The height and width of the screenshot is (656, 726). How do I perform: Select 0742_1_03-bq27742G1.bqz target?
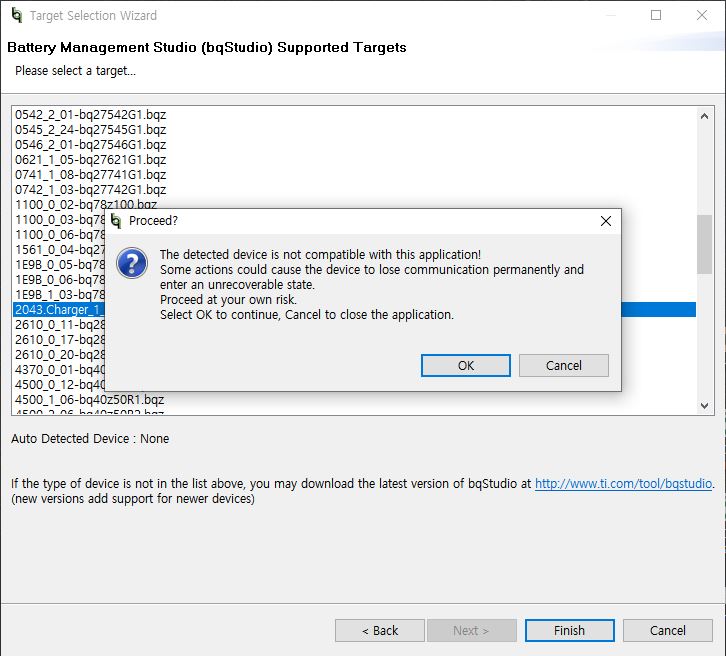click(90, 190)
